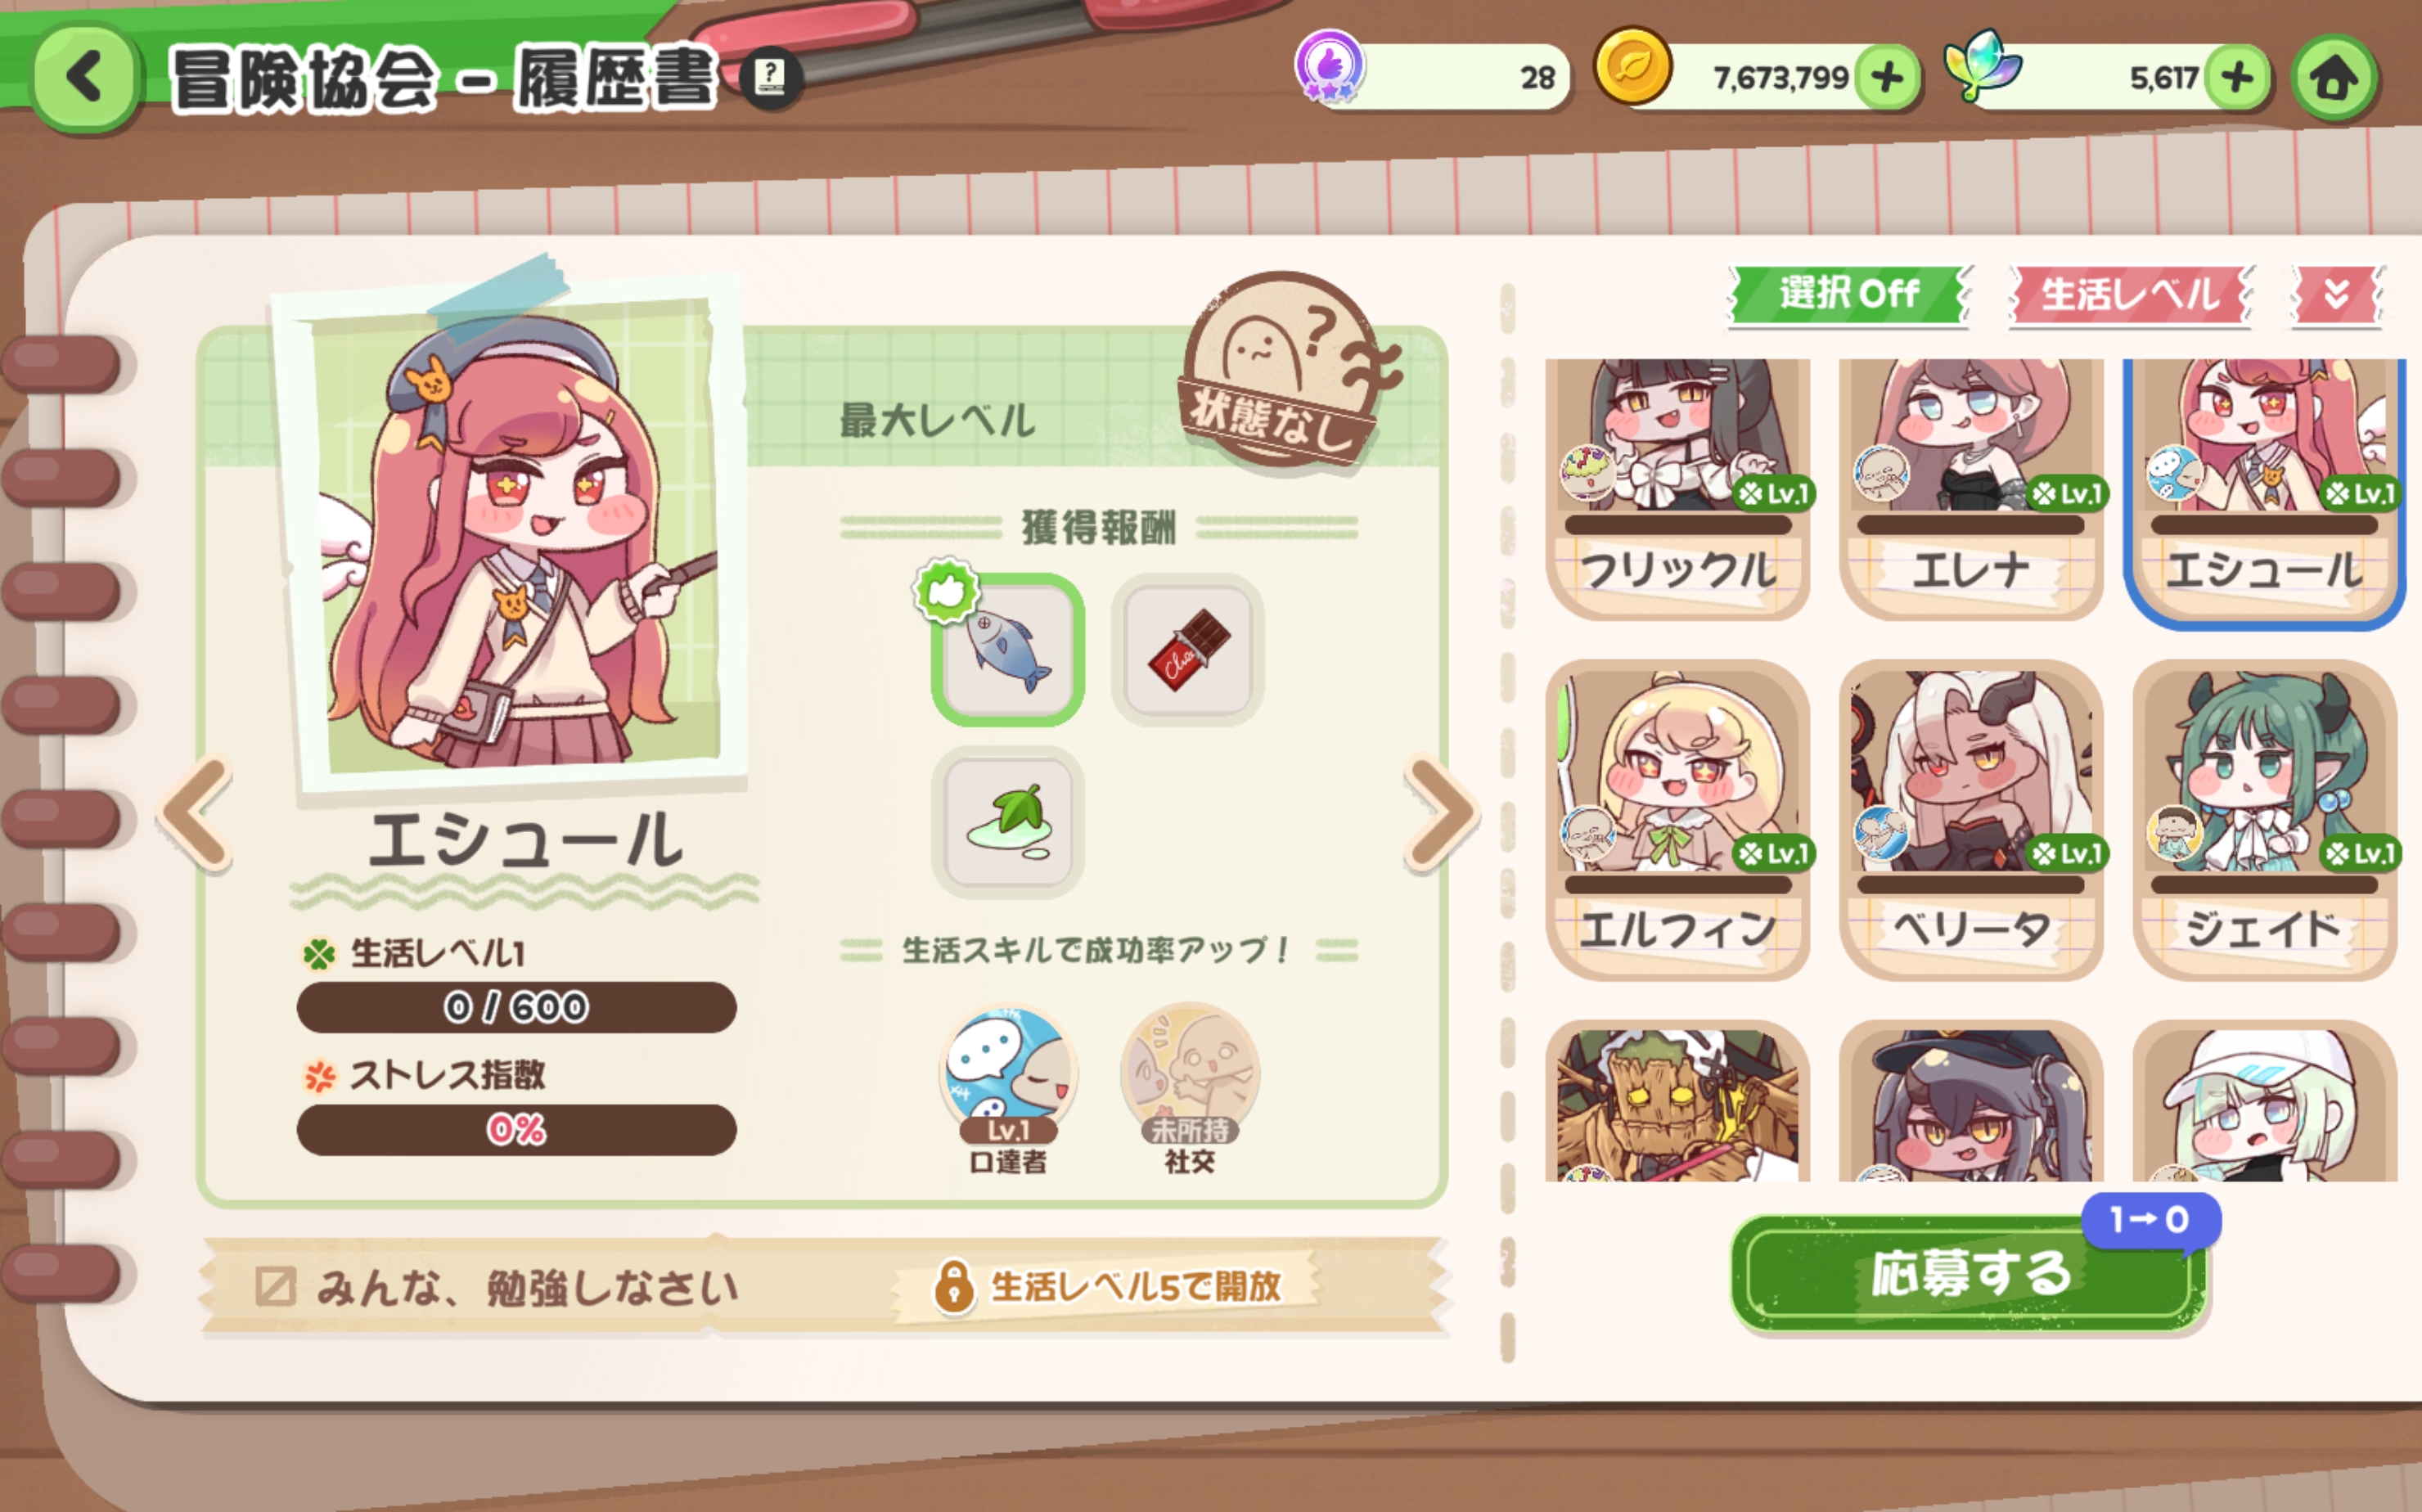2422x1512 pixels.
Task: Check the みんな、勉強しなさい checkbox
Action: tap(275, 1287)
